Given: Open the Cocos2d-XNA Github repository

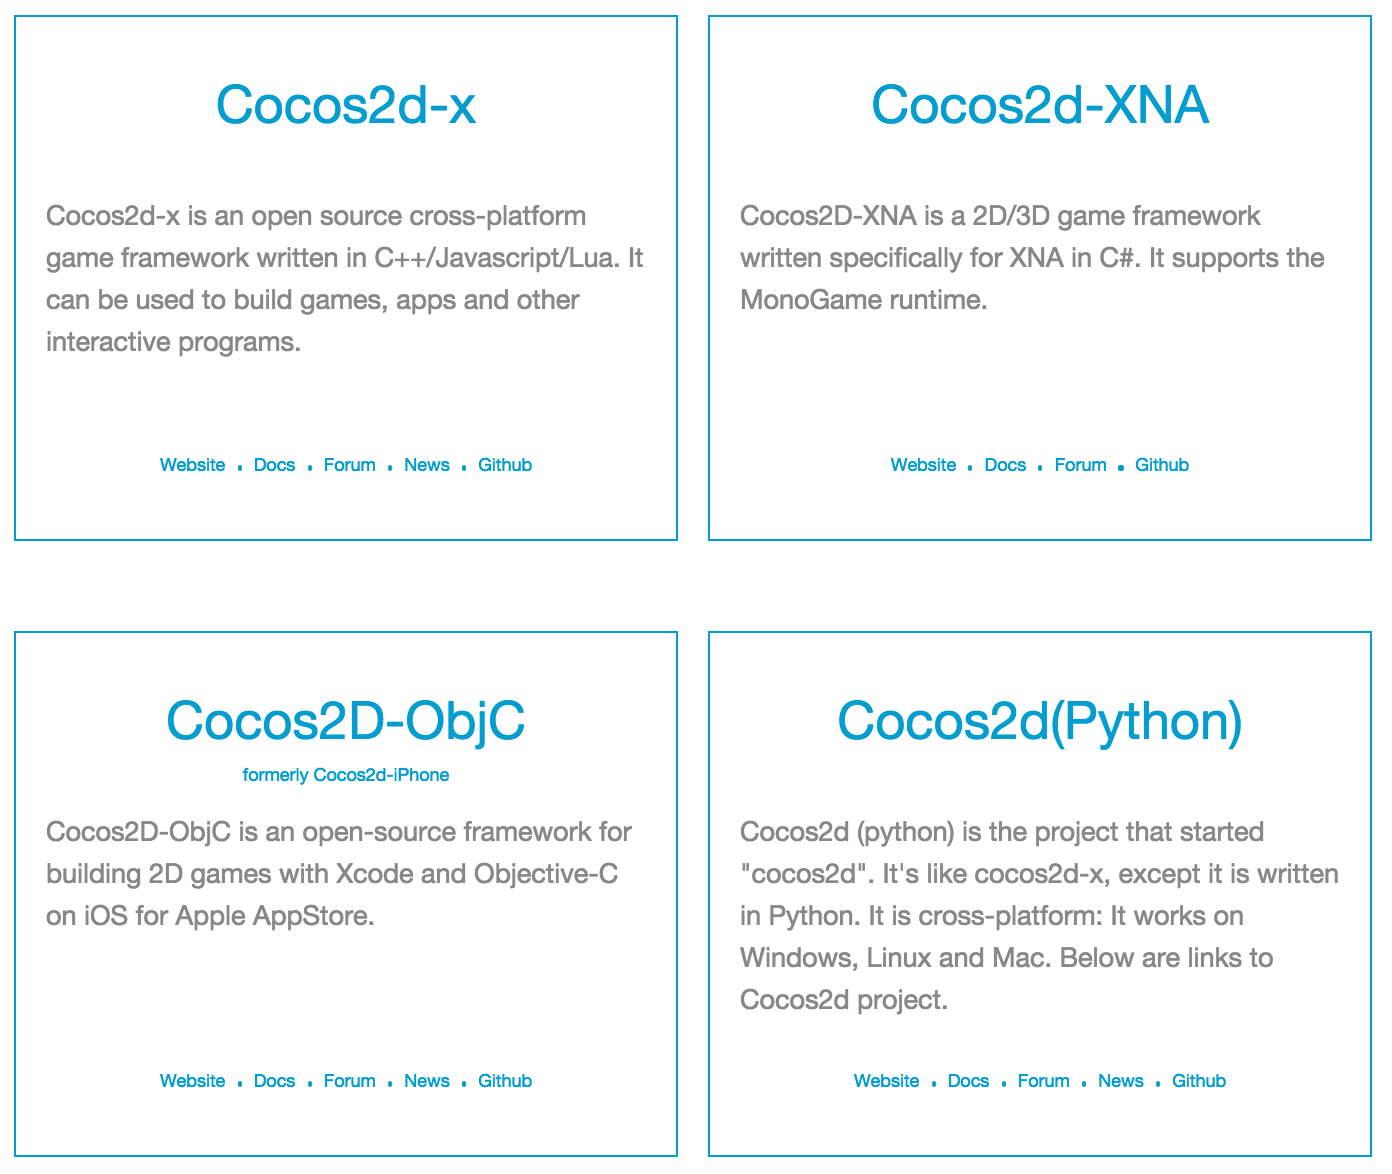Looking at the screenshot, I should coord(1162,465).
